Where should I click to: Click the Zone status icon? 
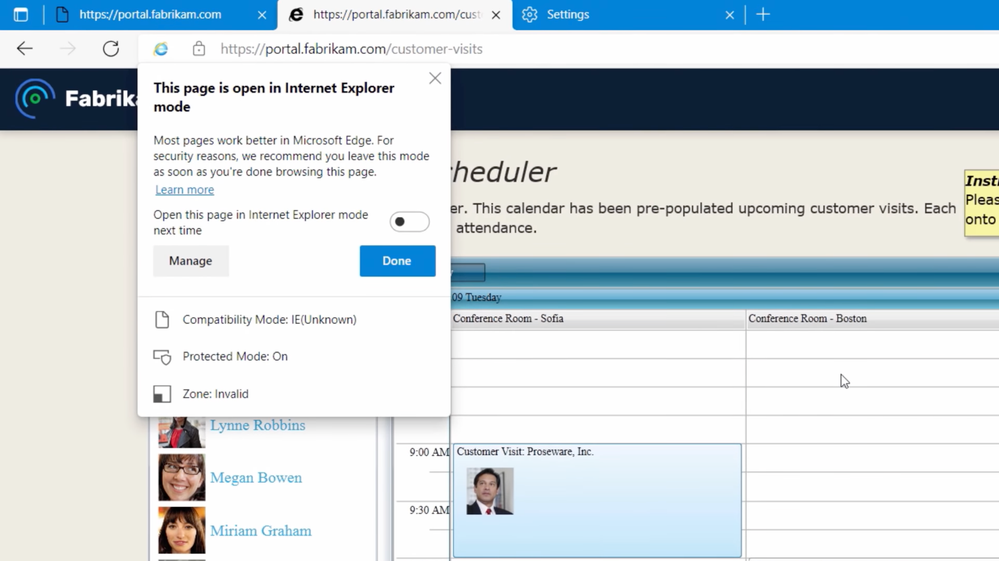[x=162, y=394]
